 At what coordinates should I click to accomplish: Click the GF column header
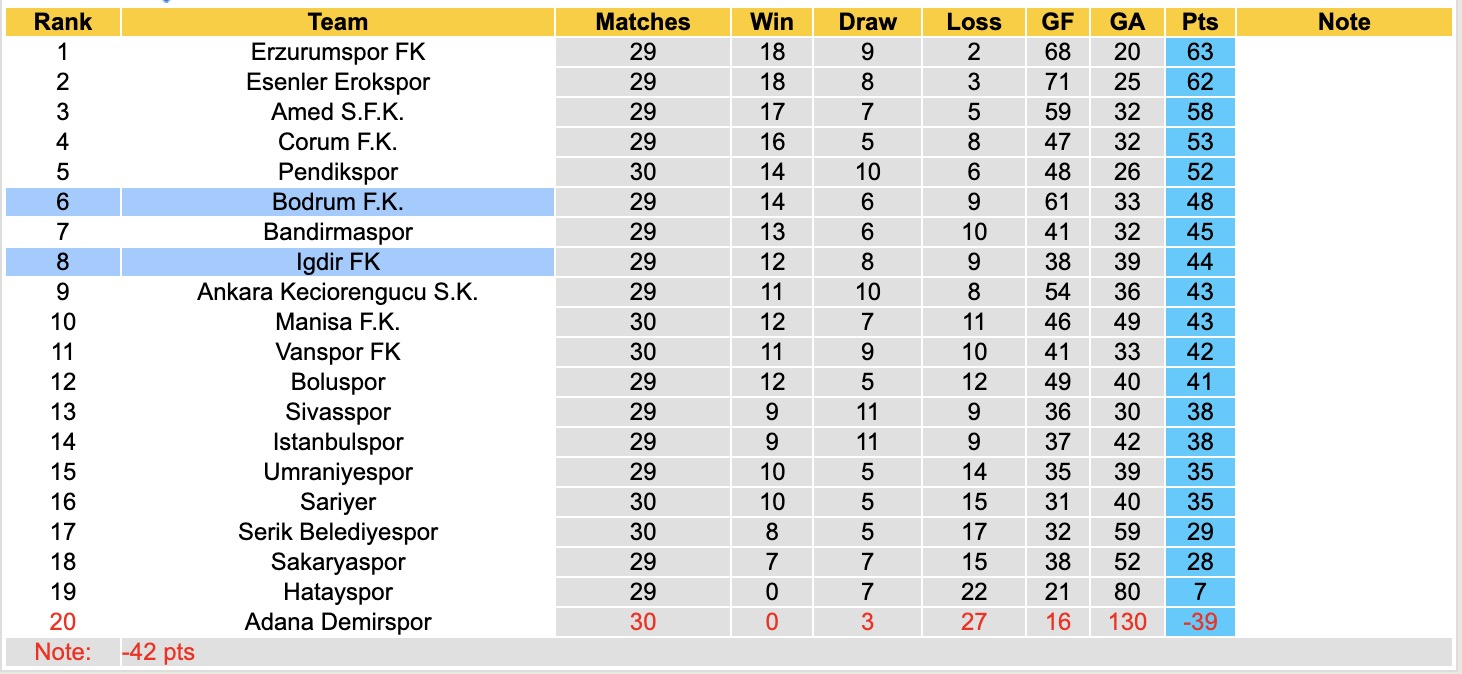(1057, 22)
